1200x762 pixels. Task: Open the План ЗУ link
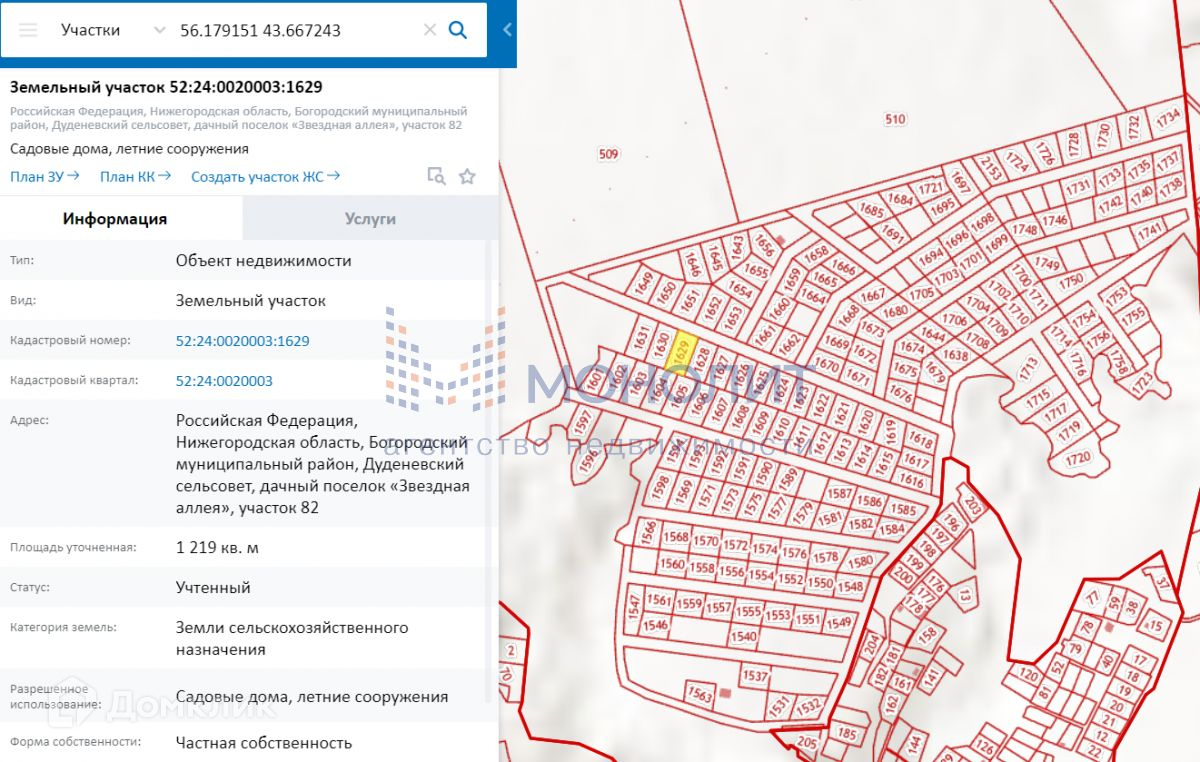point(45,177)
